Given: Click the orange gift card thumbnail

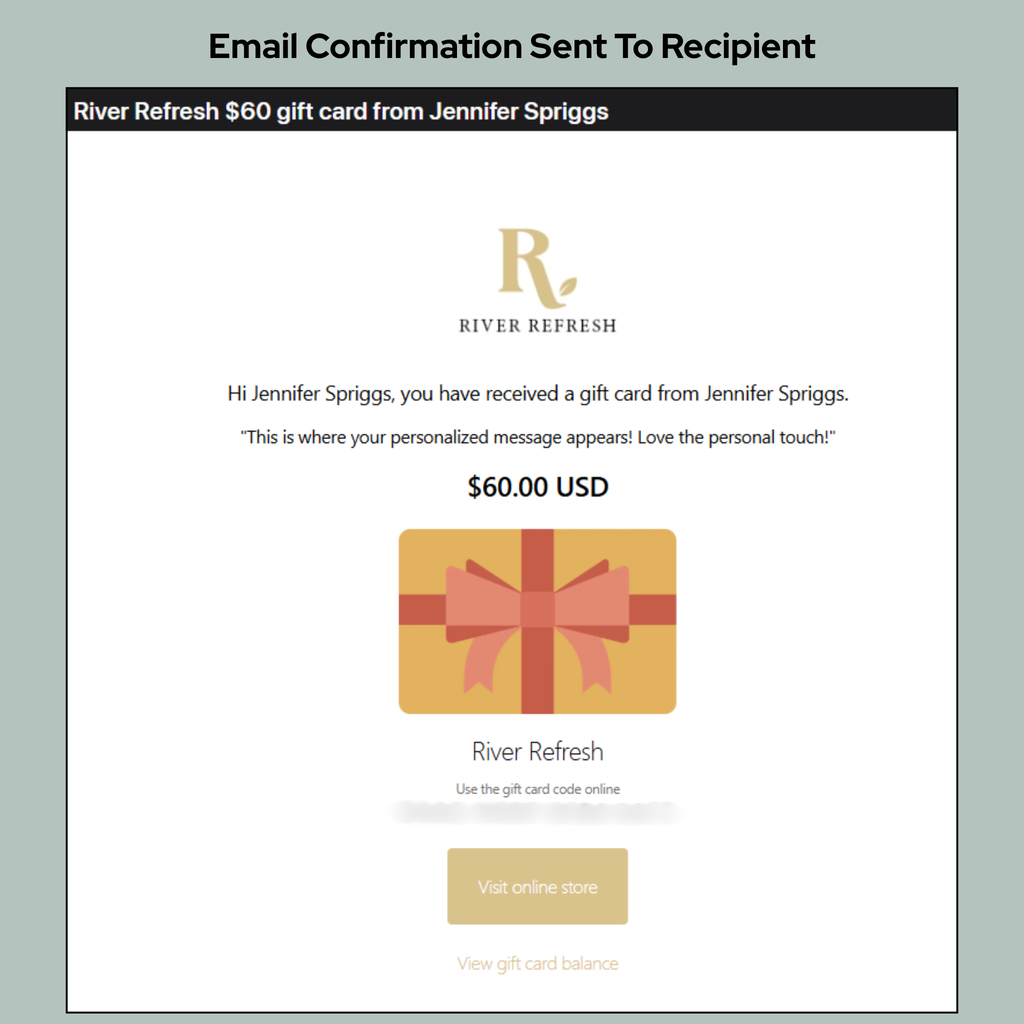Looking at the screenshot, I should pyautogui.click(x=537, y=620).
